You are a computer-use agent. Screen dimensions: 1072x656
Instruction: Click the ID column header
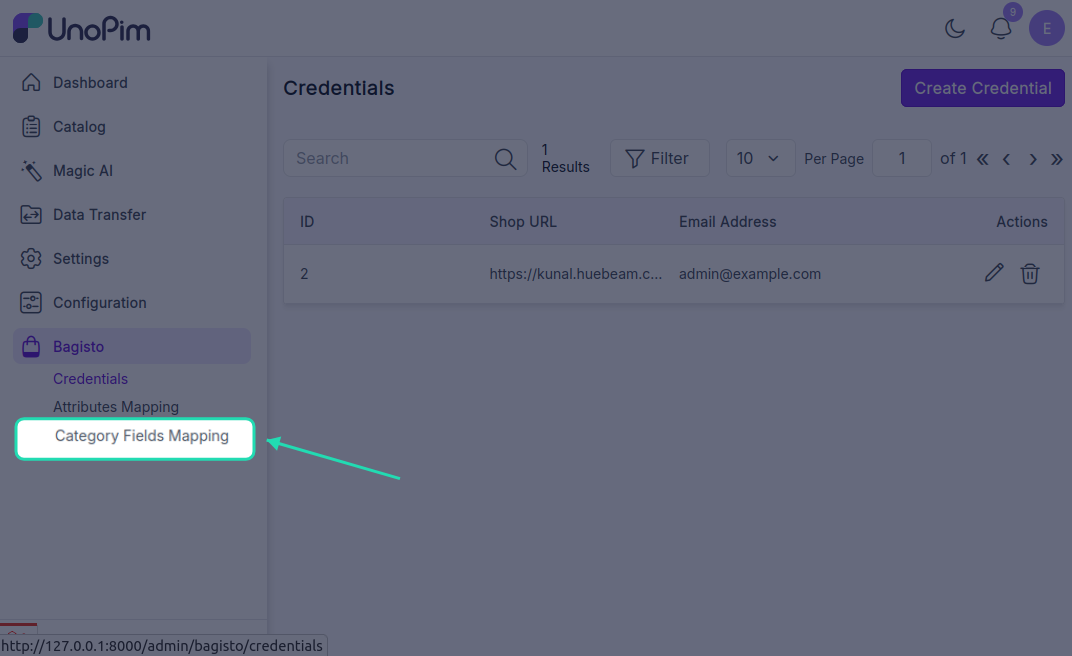307,222
